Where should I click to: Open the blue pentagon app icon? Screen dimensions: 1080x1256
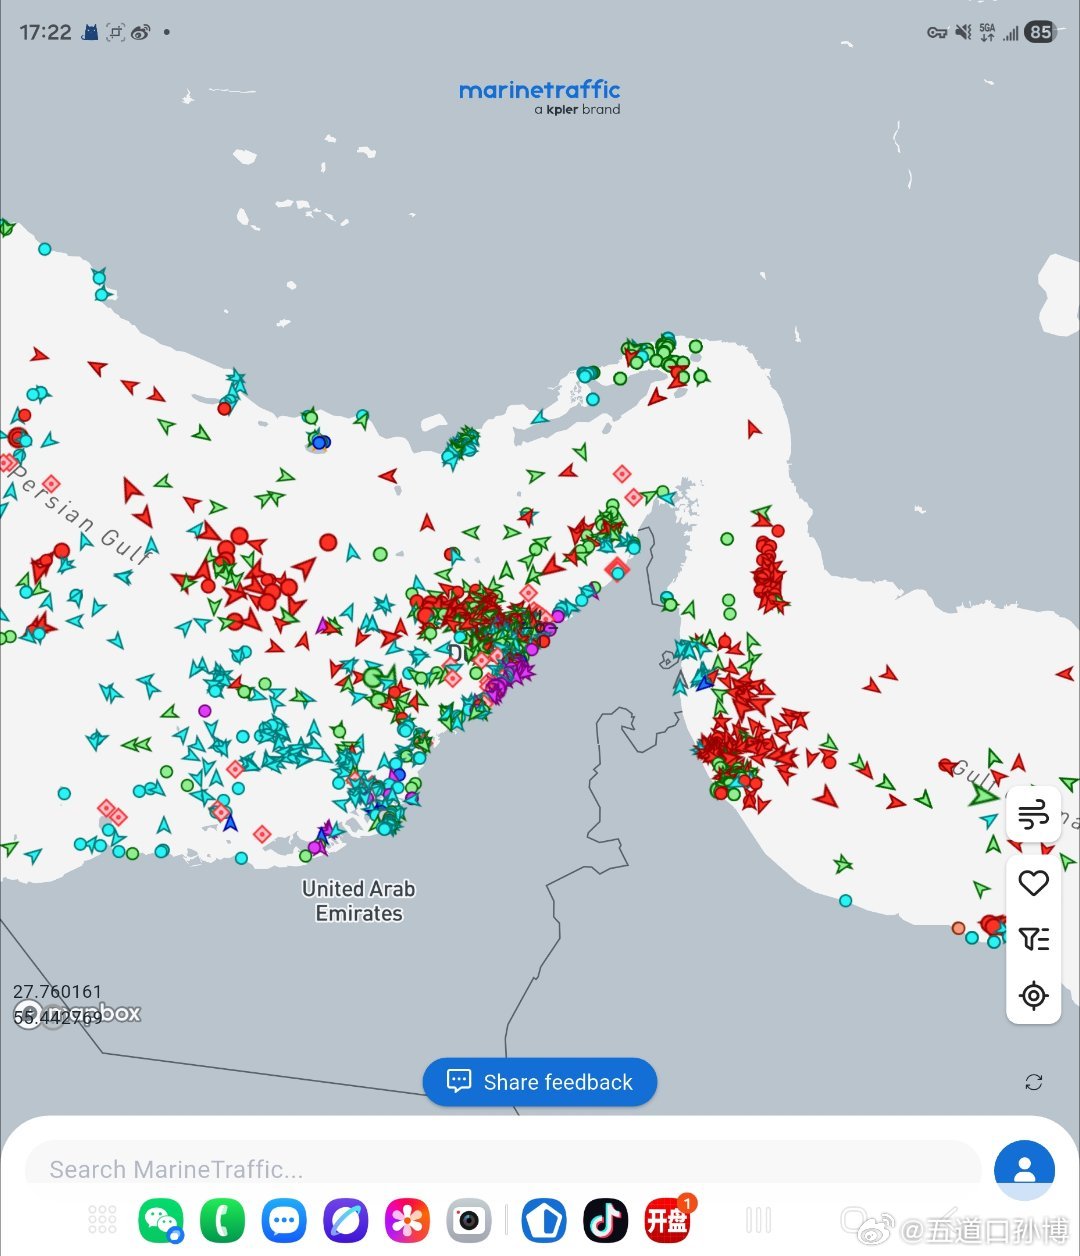(544, 1220)
